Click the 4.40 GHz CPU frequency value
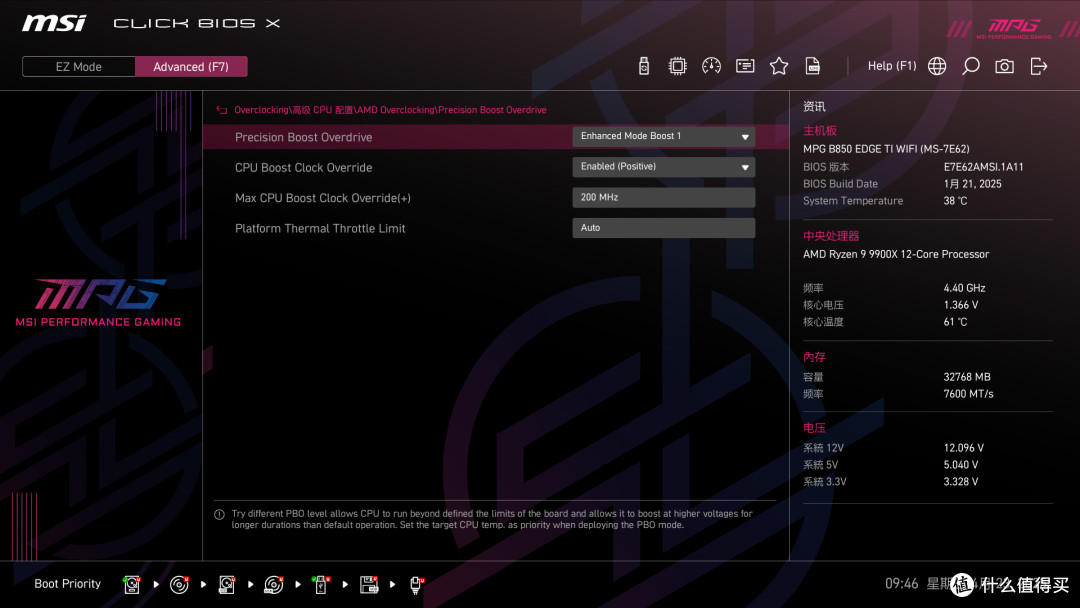 [x=964, y=288]
